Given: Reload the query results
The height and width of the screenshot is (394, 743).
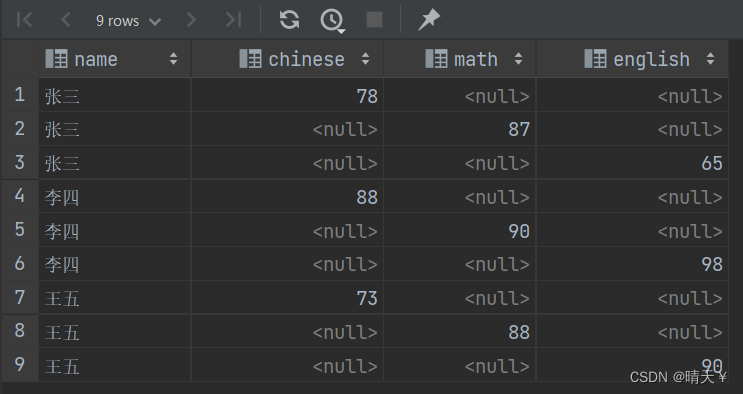Looking at the screenshot, I should [x=289, y=20].
